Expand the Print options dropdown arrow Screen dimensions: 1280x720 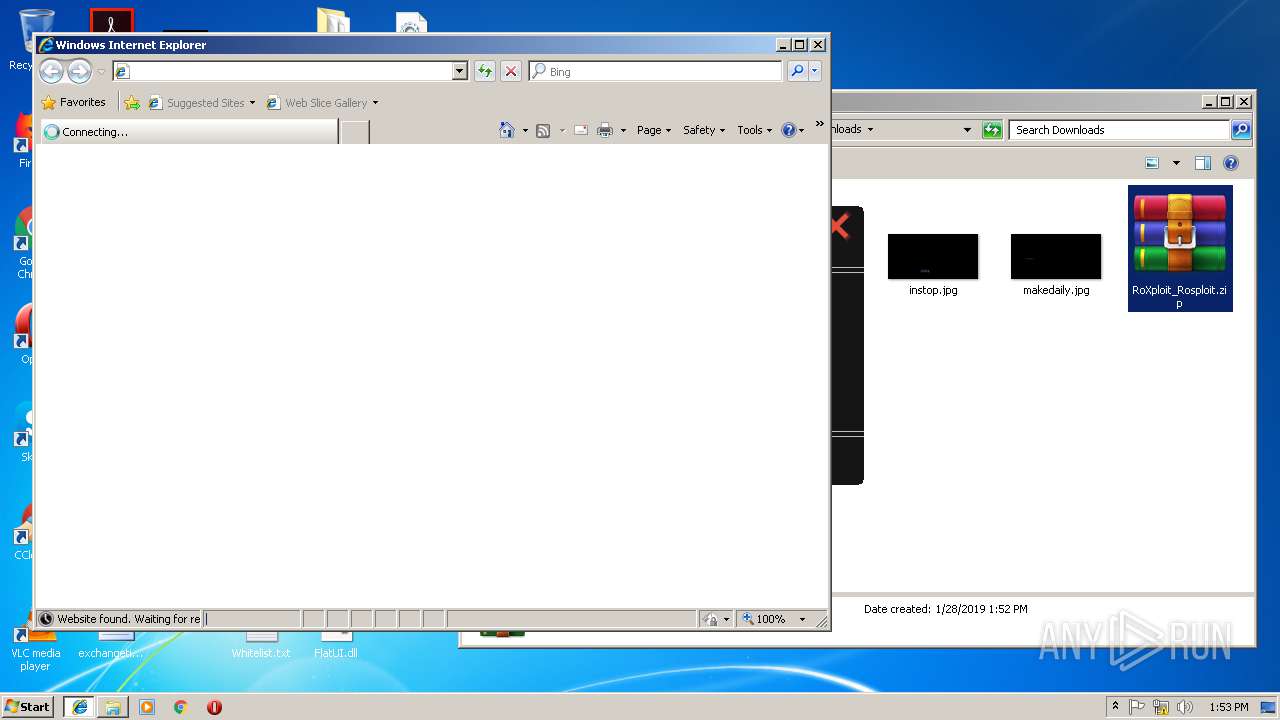(623, 130)
